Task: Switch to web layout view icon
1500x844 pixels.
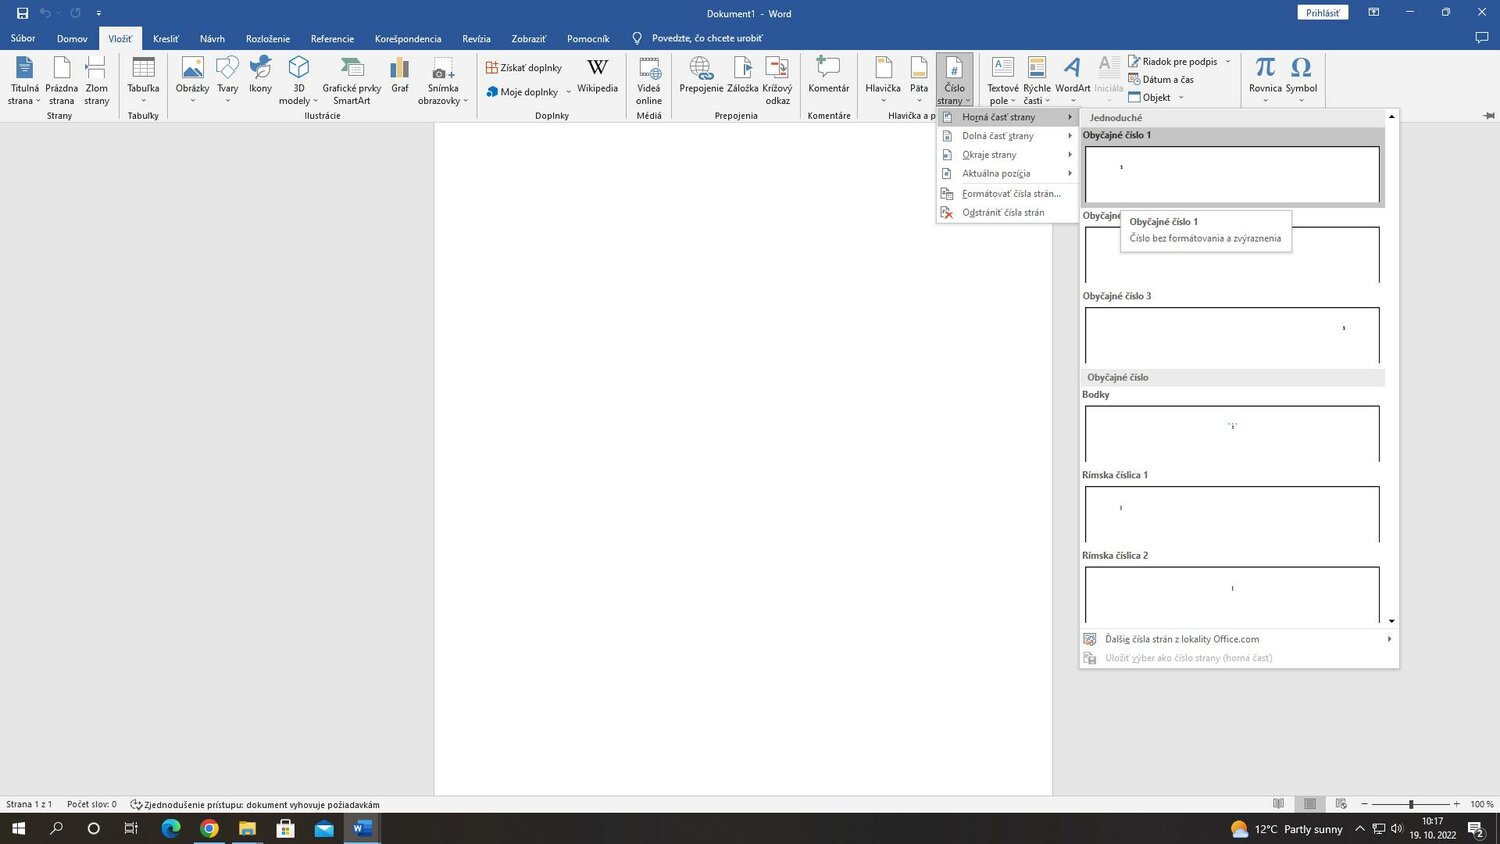Action: (1341, 804)
